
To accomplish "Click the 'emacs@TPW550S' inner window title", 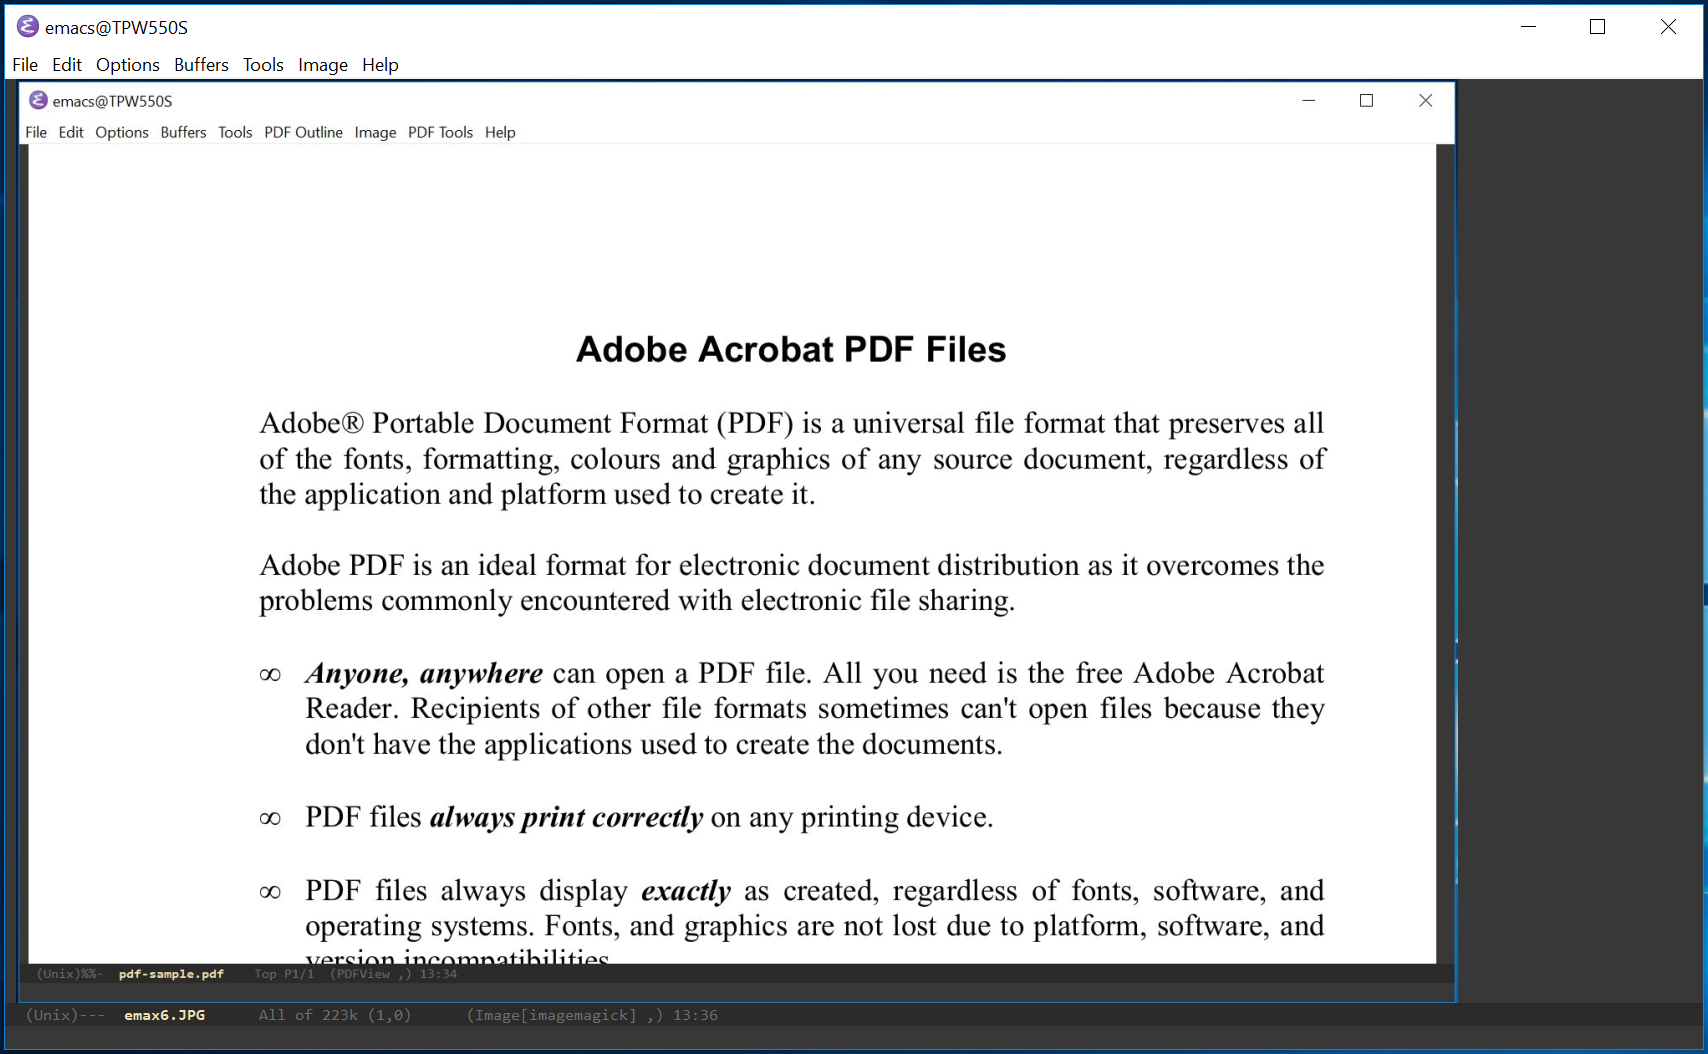I will pos(112,101).
